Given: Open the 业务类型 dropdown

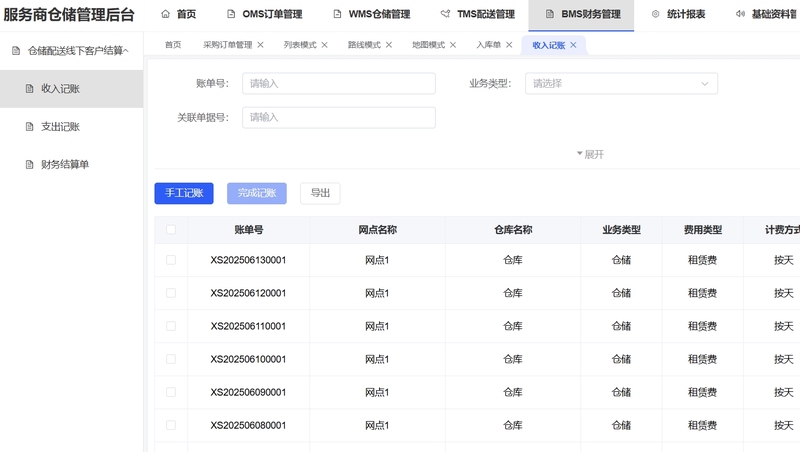Looking at the screenshot, I should (x=621, y=84).
